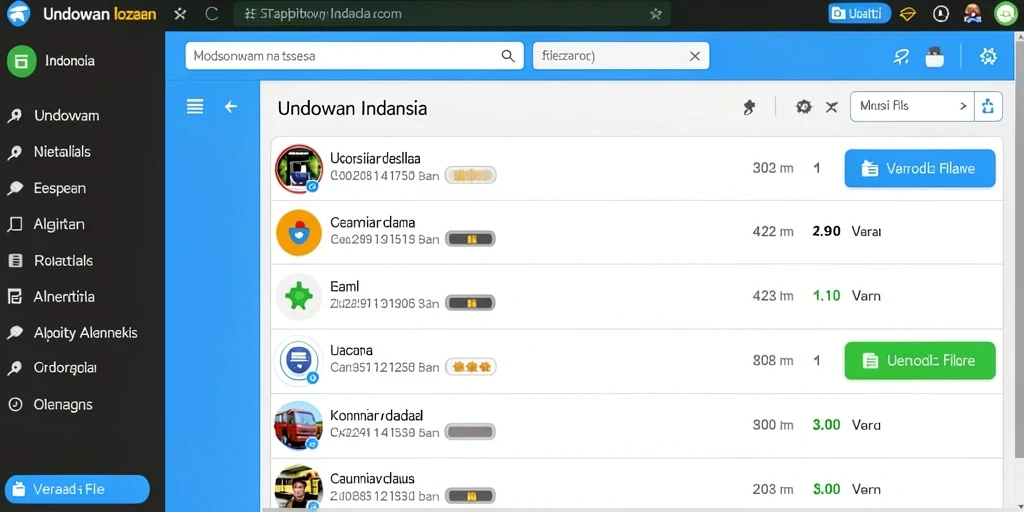Screen dimensions: 1024x512
Task: Open the orange Ceamiar dlama avatar
Action: [299, 232]
